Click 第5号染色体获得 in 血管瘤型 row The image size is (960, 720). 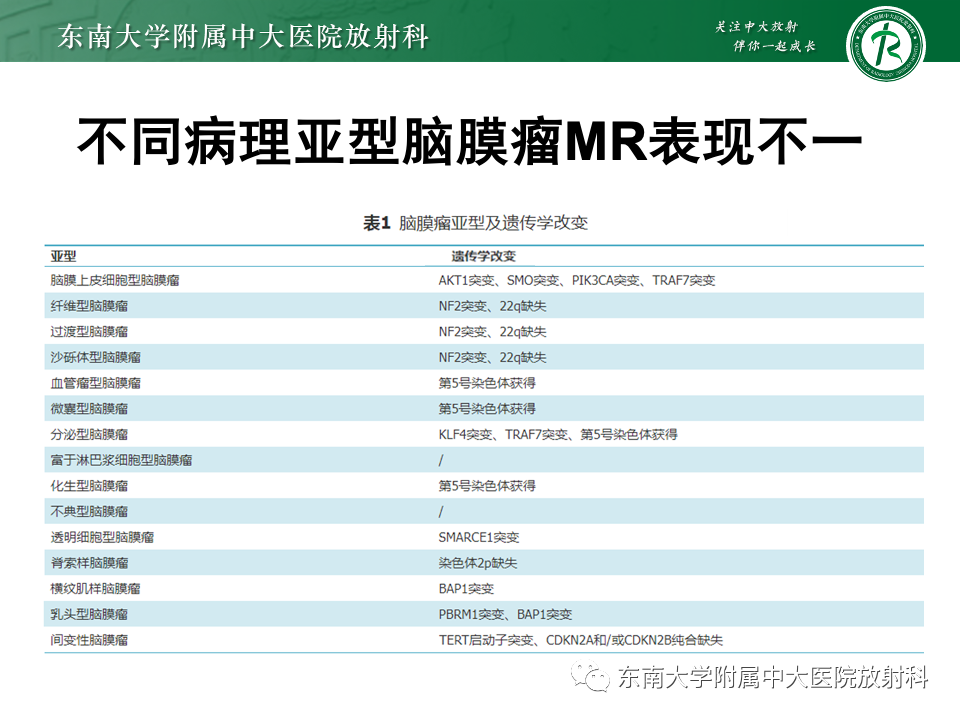487,383
